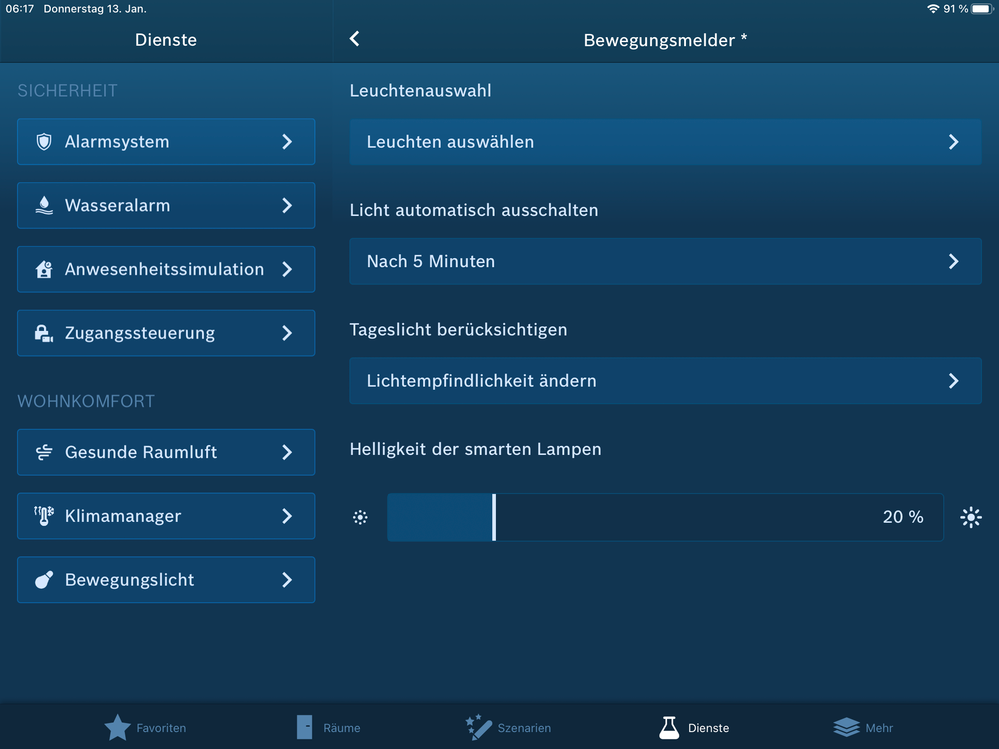
Task: Tap the bright sun icon right of slider
Action: pos(970,517)
